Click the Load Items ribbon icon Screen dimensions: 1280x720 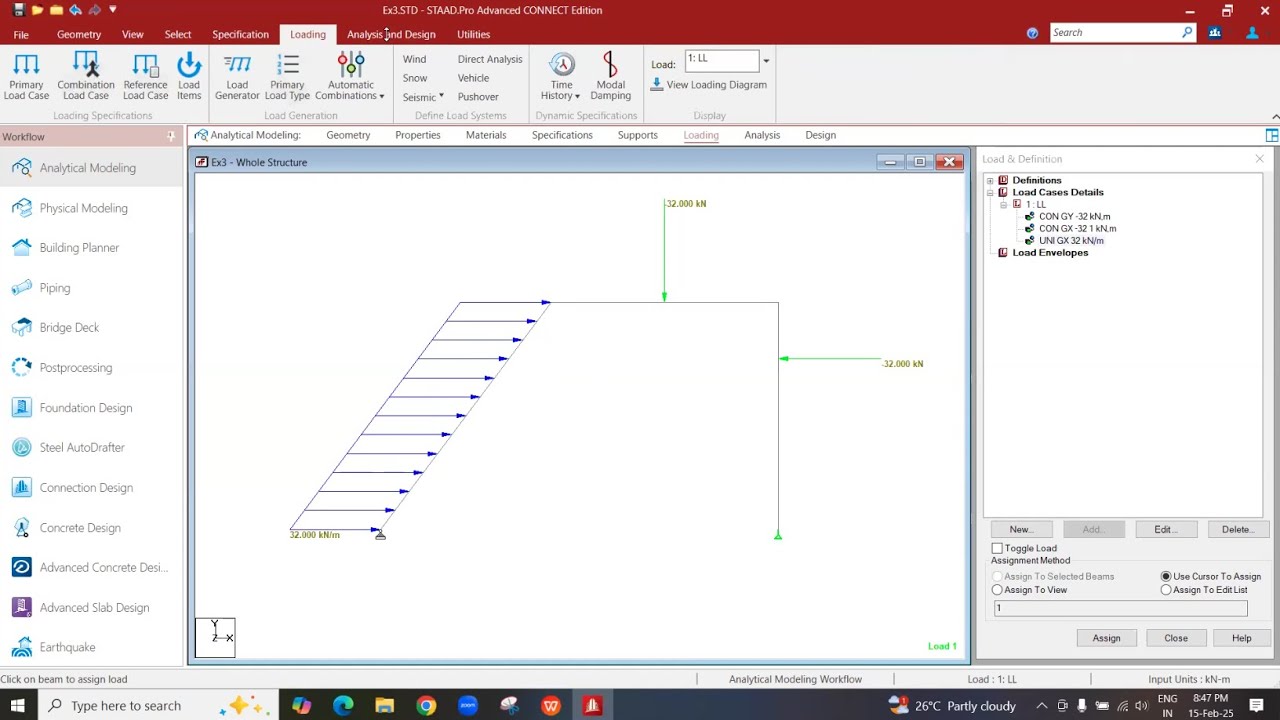click(189, 76)
